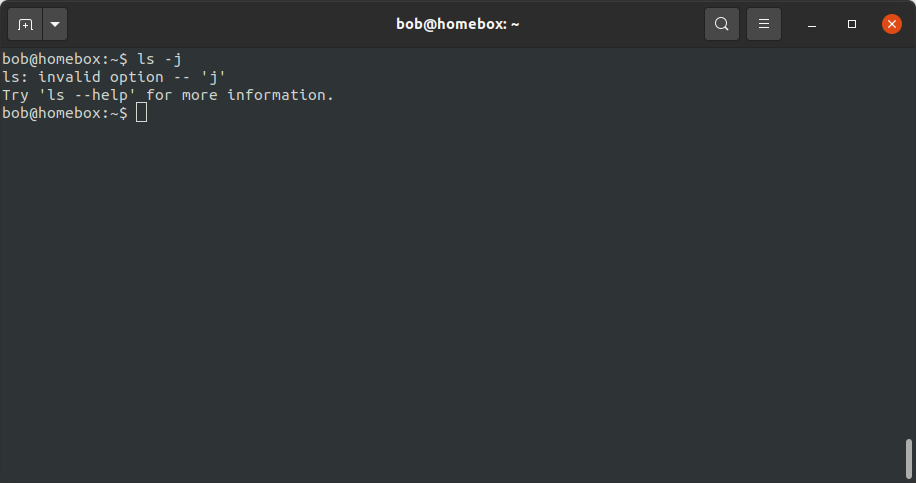Close the terminal with orange button
Viewport: 916px width, 483px height.
coord(892,24)
